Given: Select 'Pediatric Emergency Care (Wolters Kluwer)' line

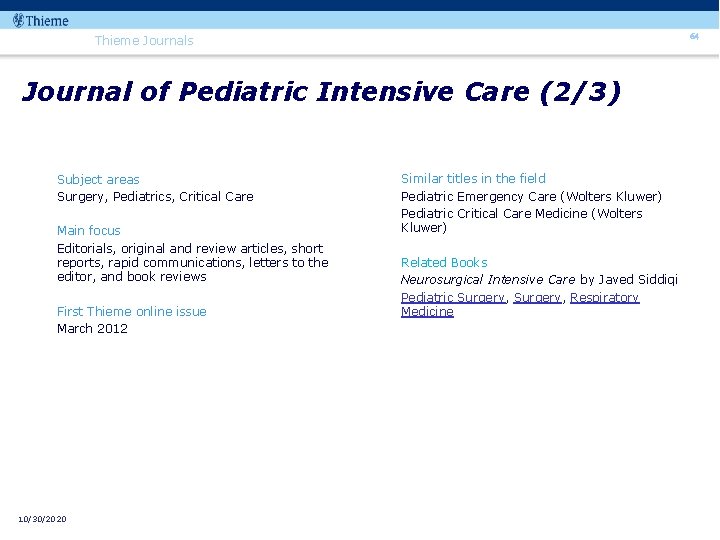Looking at the screenshot, I should point(531,197).
